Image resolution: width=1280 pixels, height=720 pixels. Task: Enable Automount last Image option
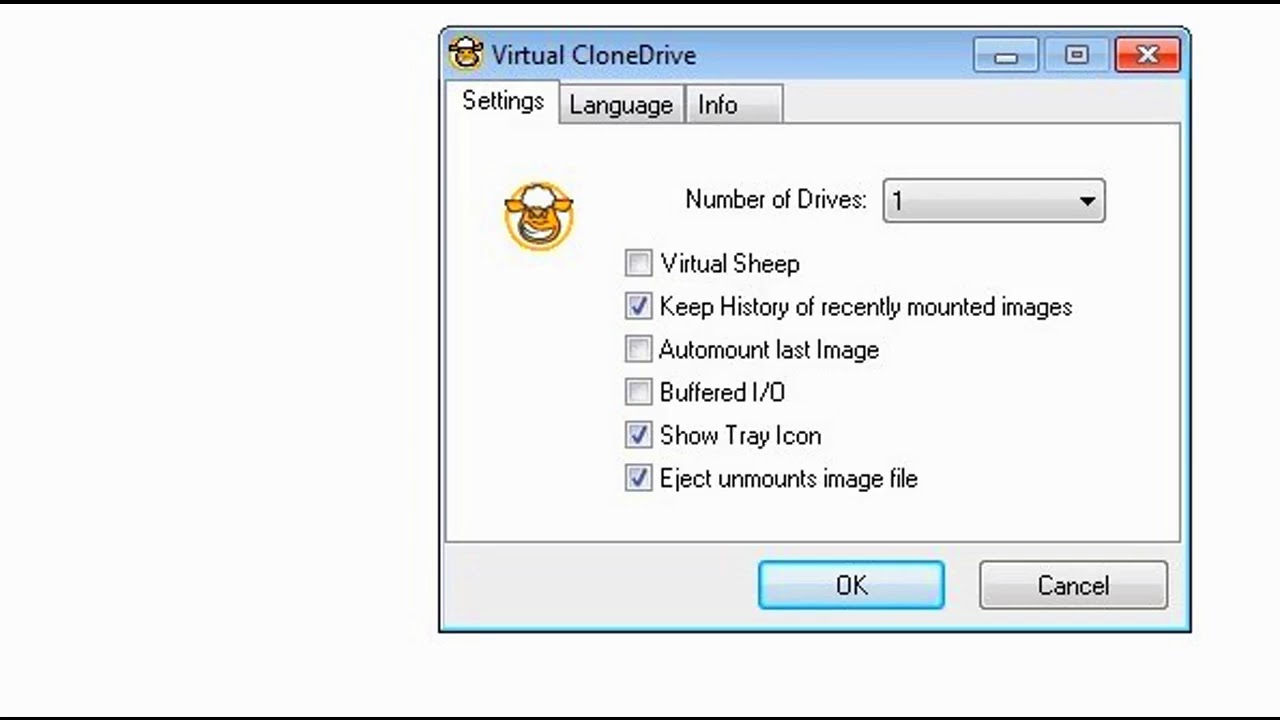pos(638,349)
